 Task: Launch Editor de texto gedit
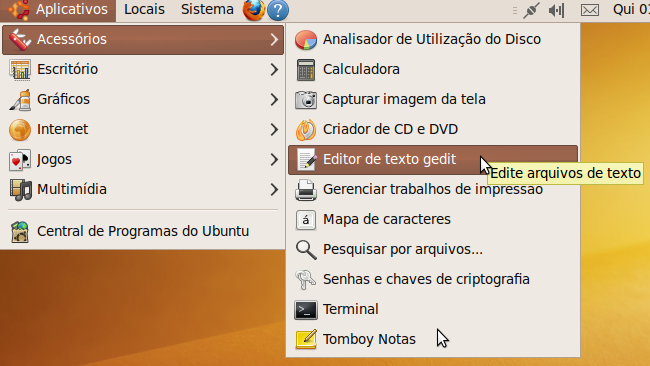click(433, 160)
